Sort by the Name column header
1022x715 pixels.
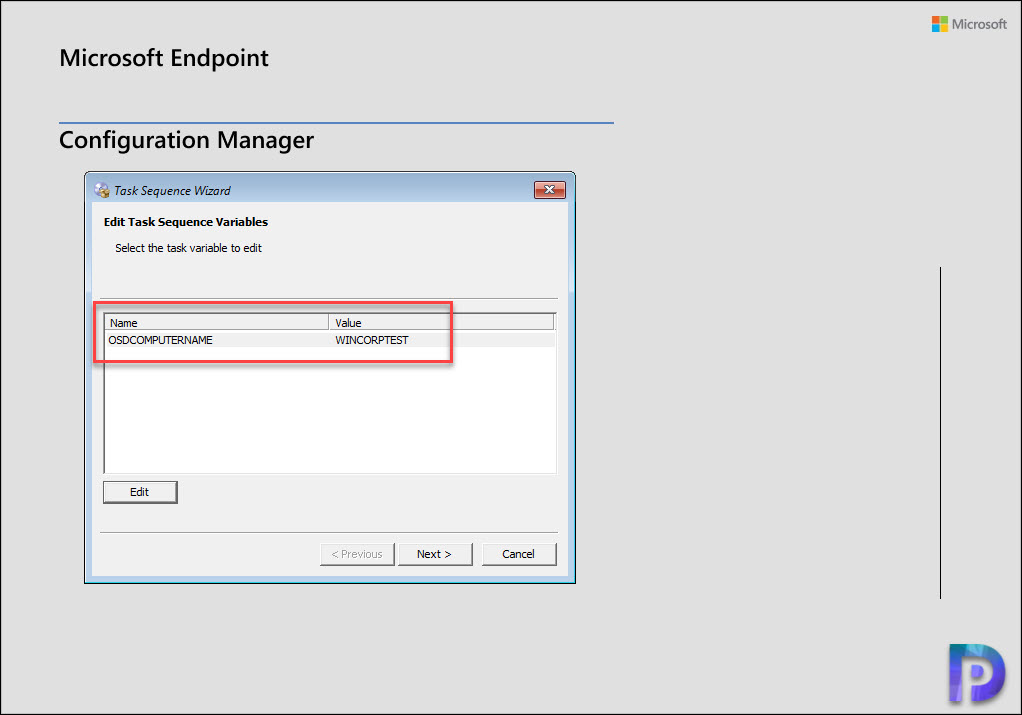point(216,323)
